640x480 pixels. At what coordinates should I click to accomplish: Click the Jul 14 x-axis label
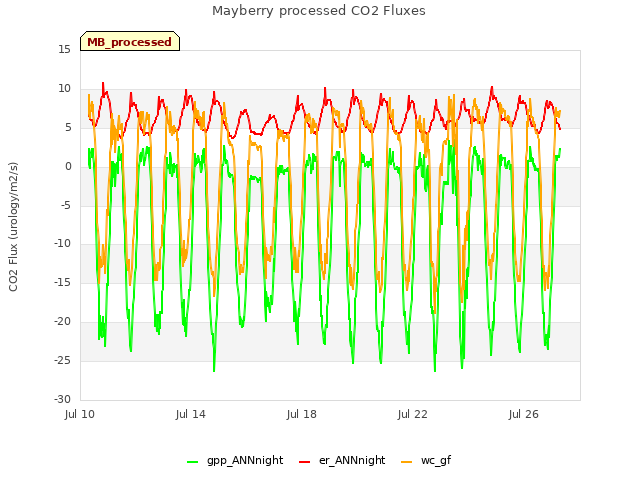(x=191, y=414)
